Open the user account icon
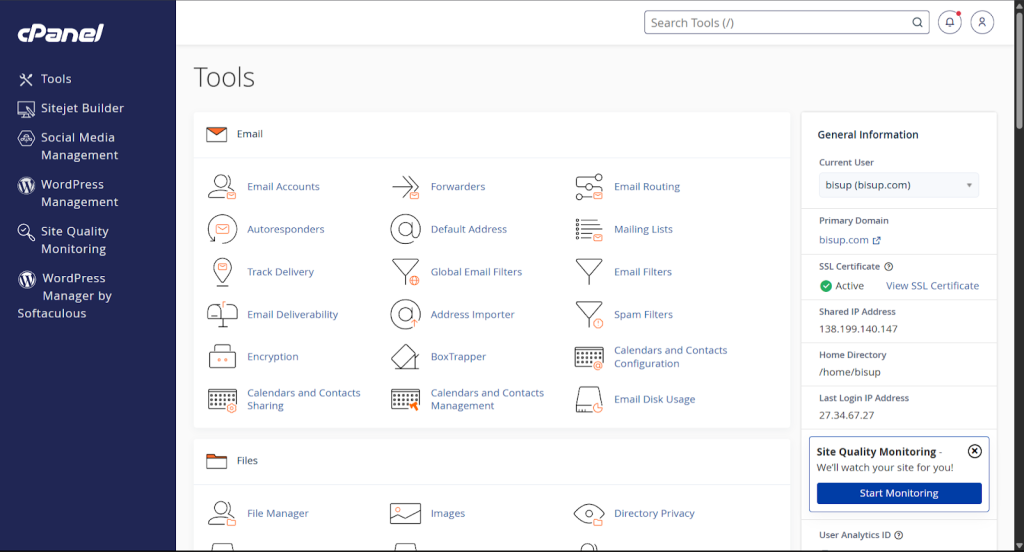 point(982,22)
